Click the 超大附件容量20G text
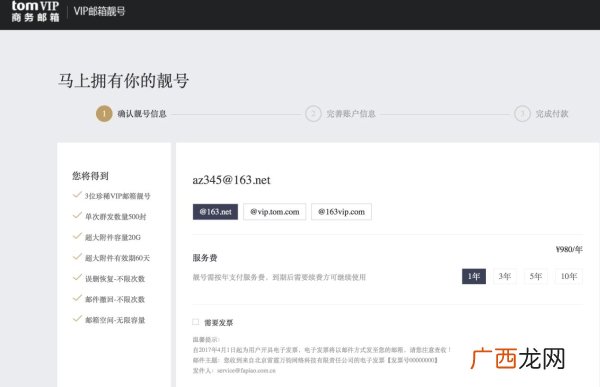Image resolution: width=600 pixels, height=387 pixels. (x=113, y=237)
